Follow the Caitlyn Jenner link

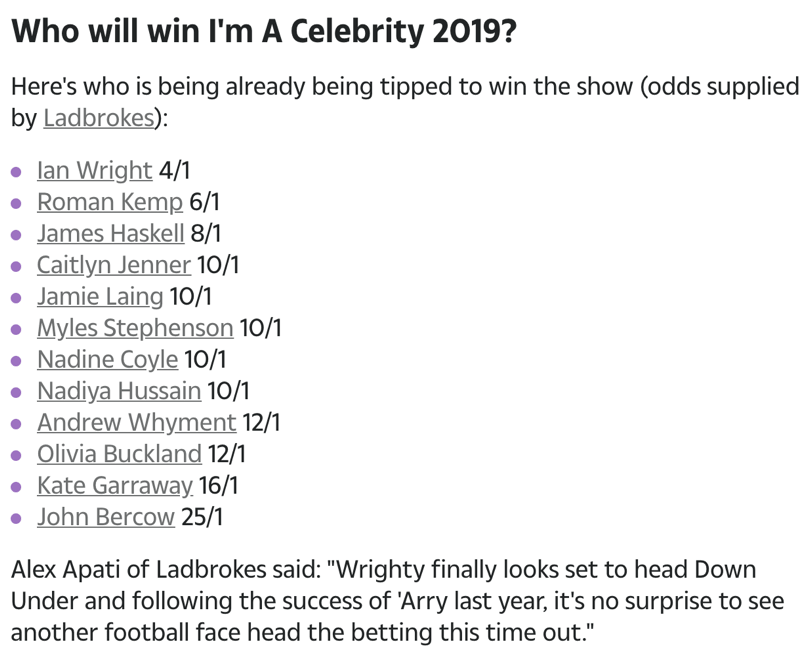[x=114, y=265]
